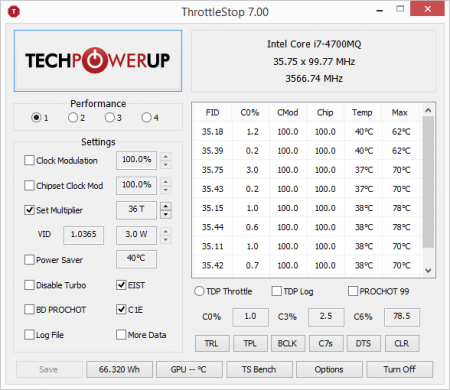Enable the Clock Modulation checkbox
450x390 pixels.
29,160
